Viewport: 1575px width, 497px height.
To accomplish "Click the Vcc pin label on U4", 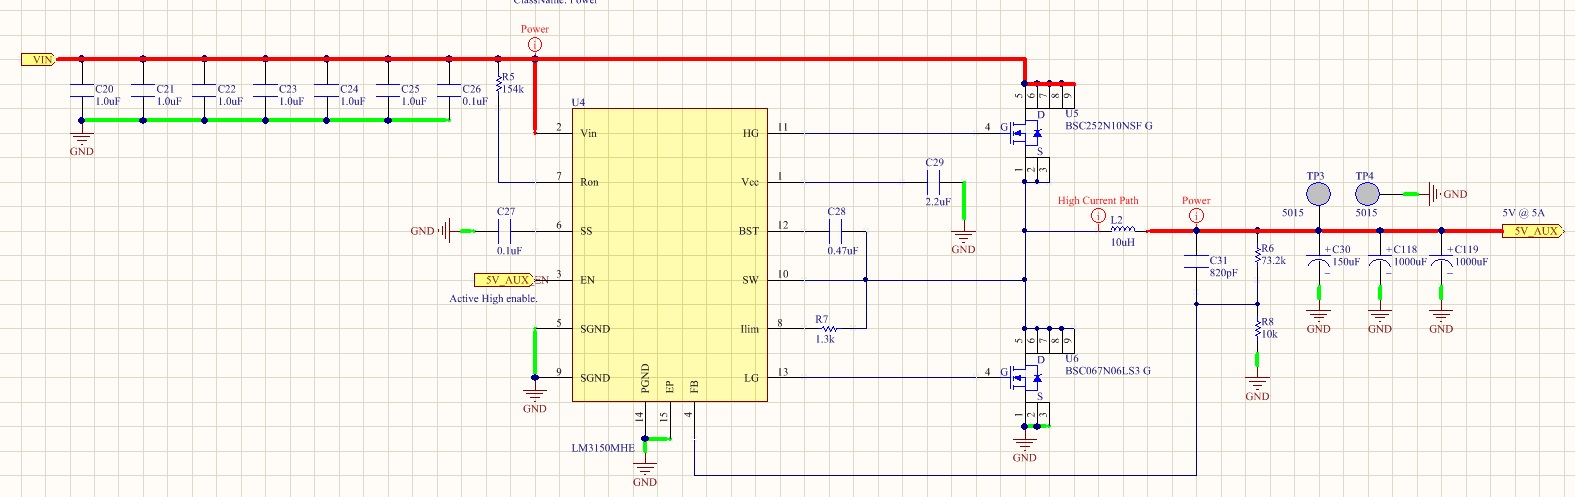I will pos(750,182).
